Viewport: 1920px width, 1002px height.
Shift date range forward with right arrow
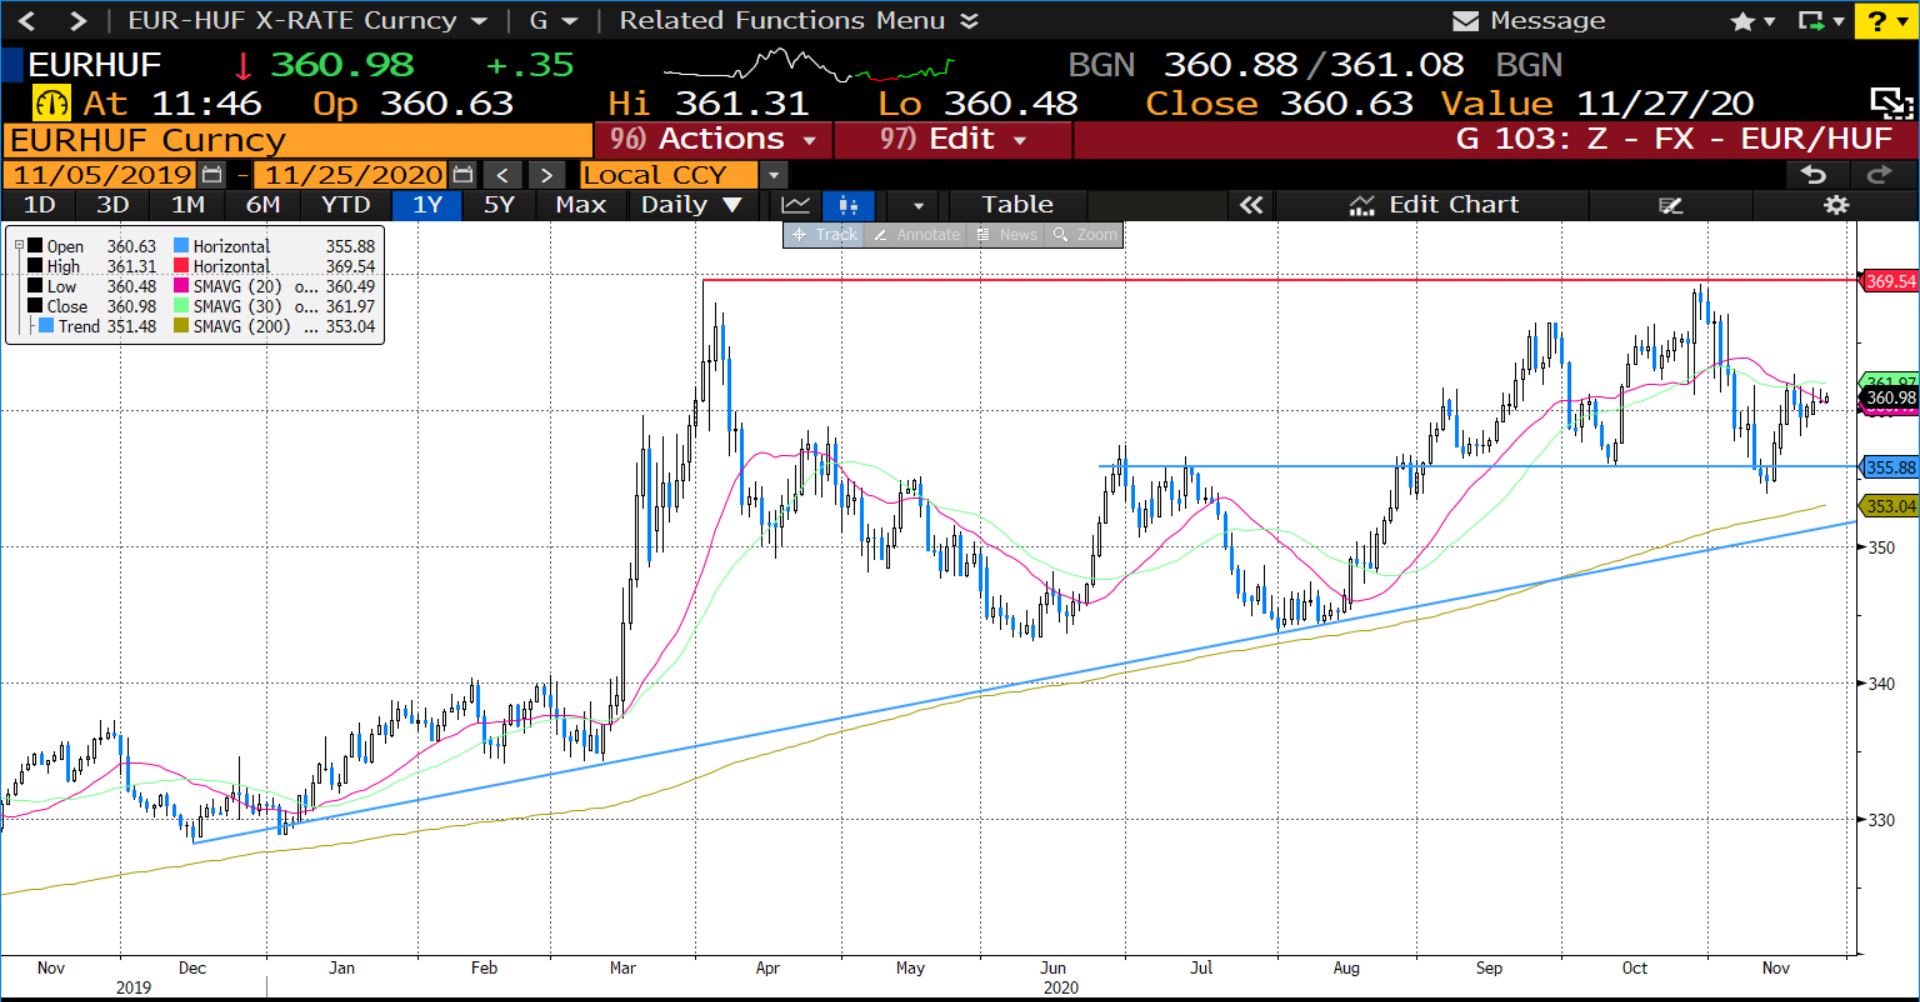546,175
